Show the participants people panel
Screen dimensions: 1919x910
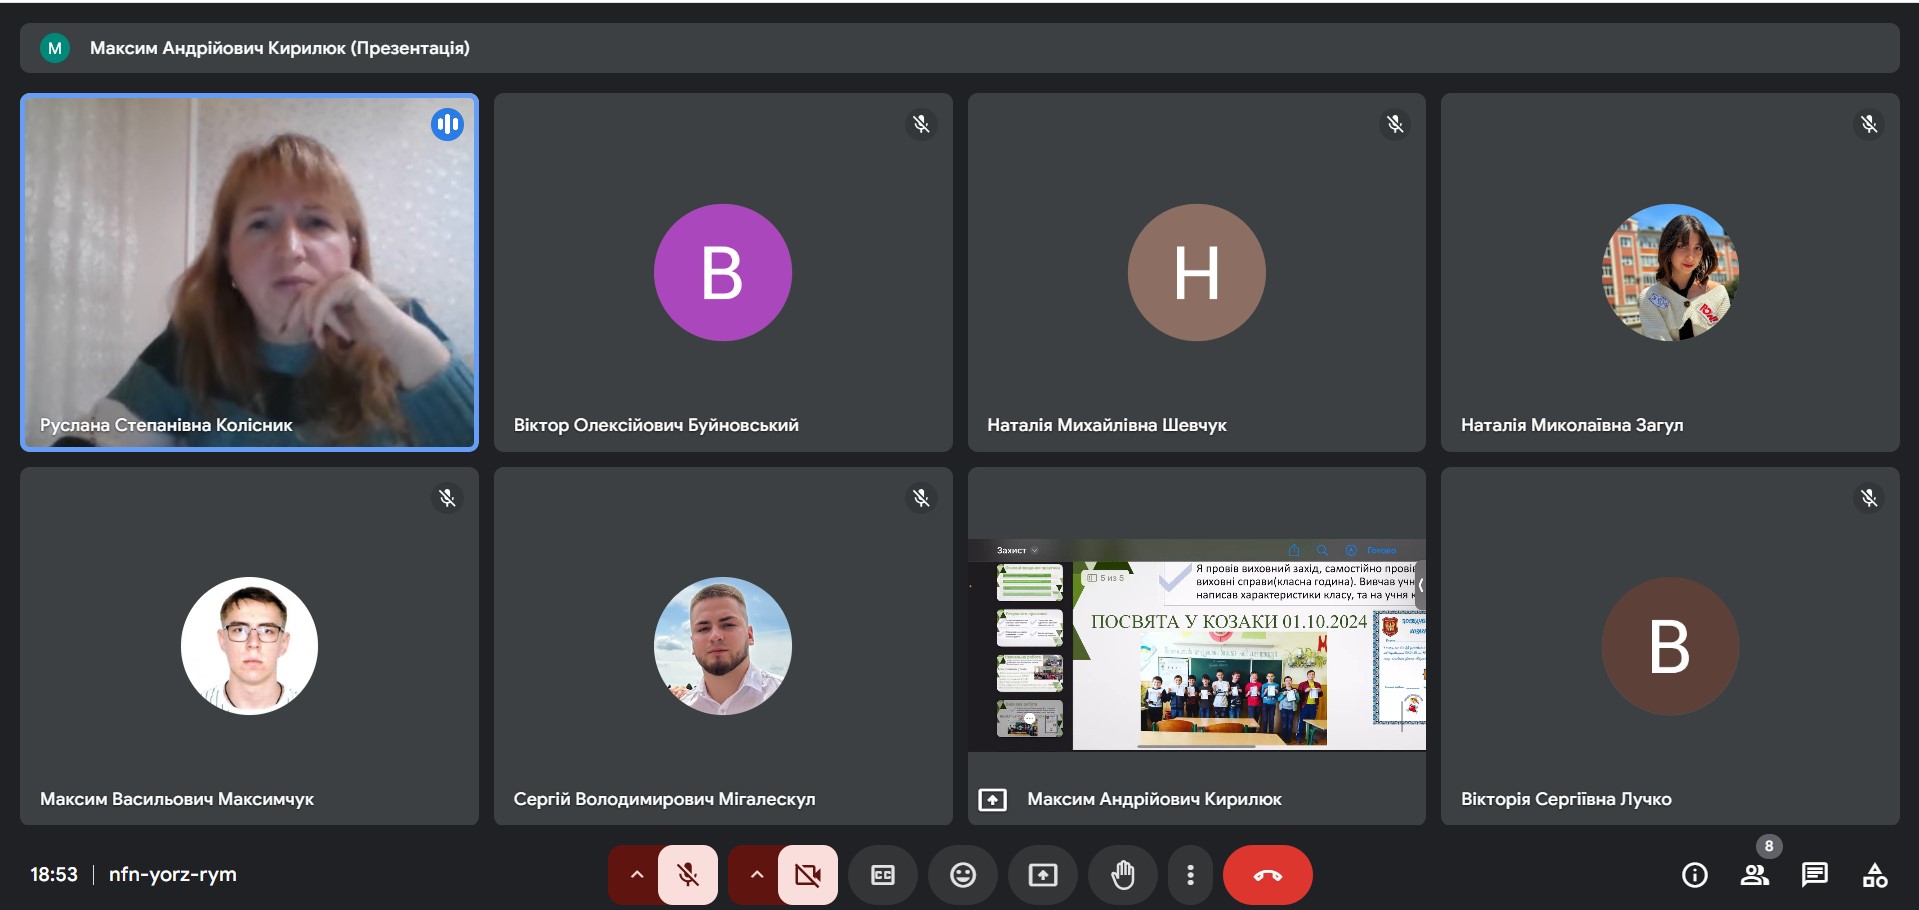coord(1755,875)
